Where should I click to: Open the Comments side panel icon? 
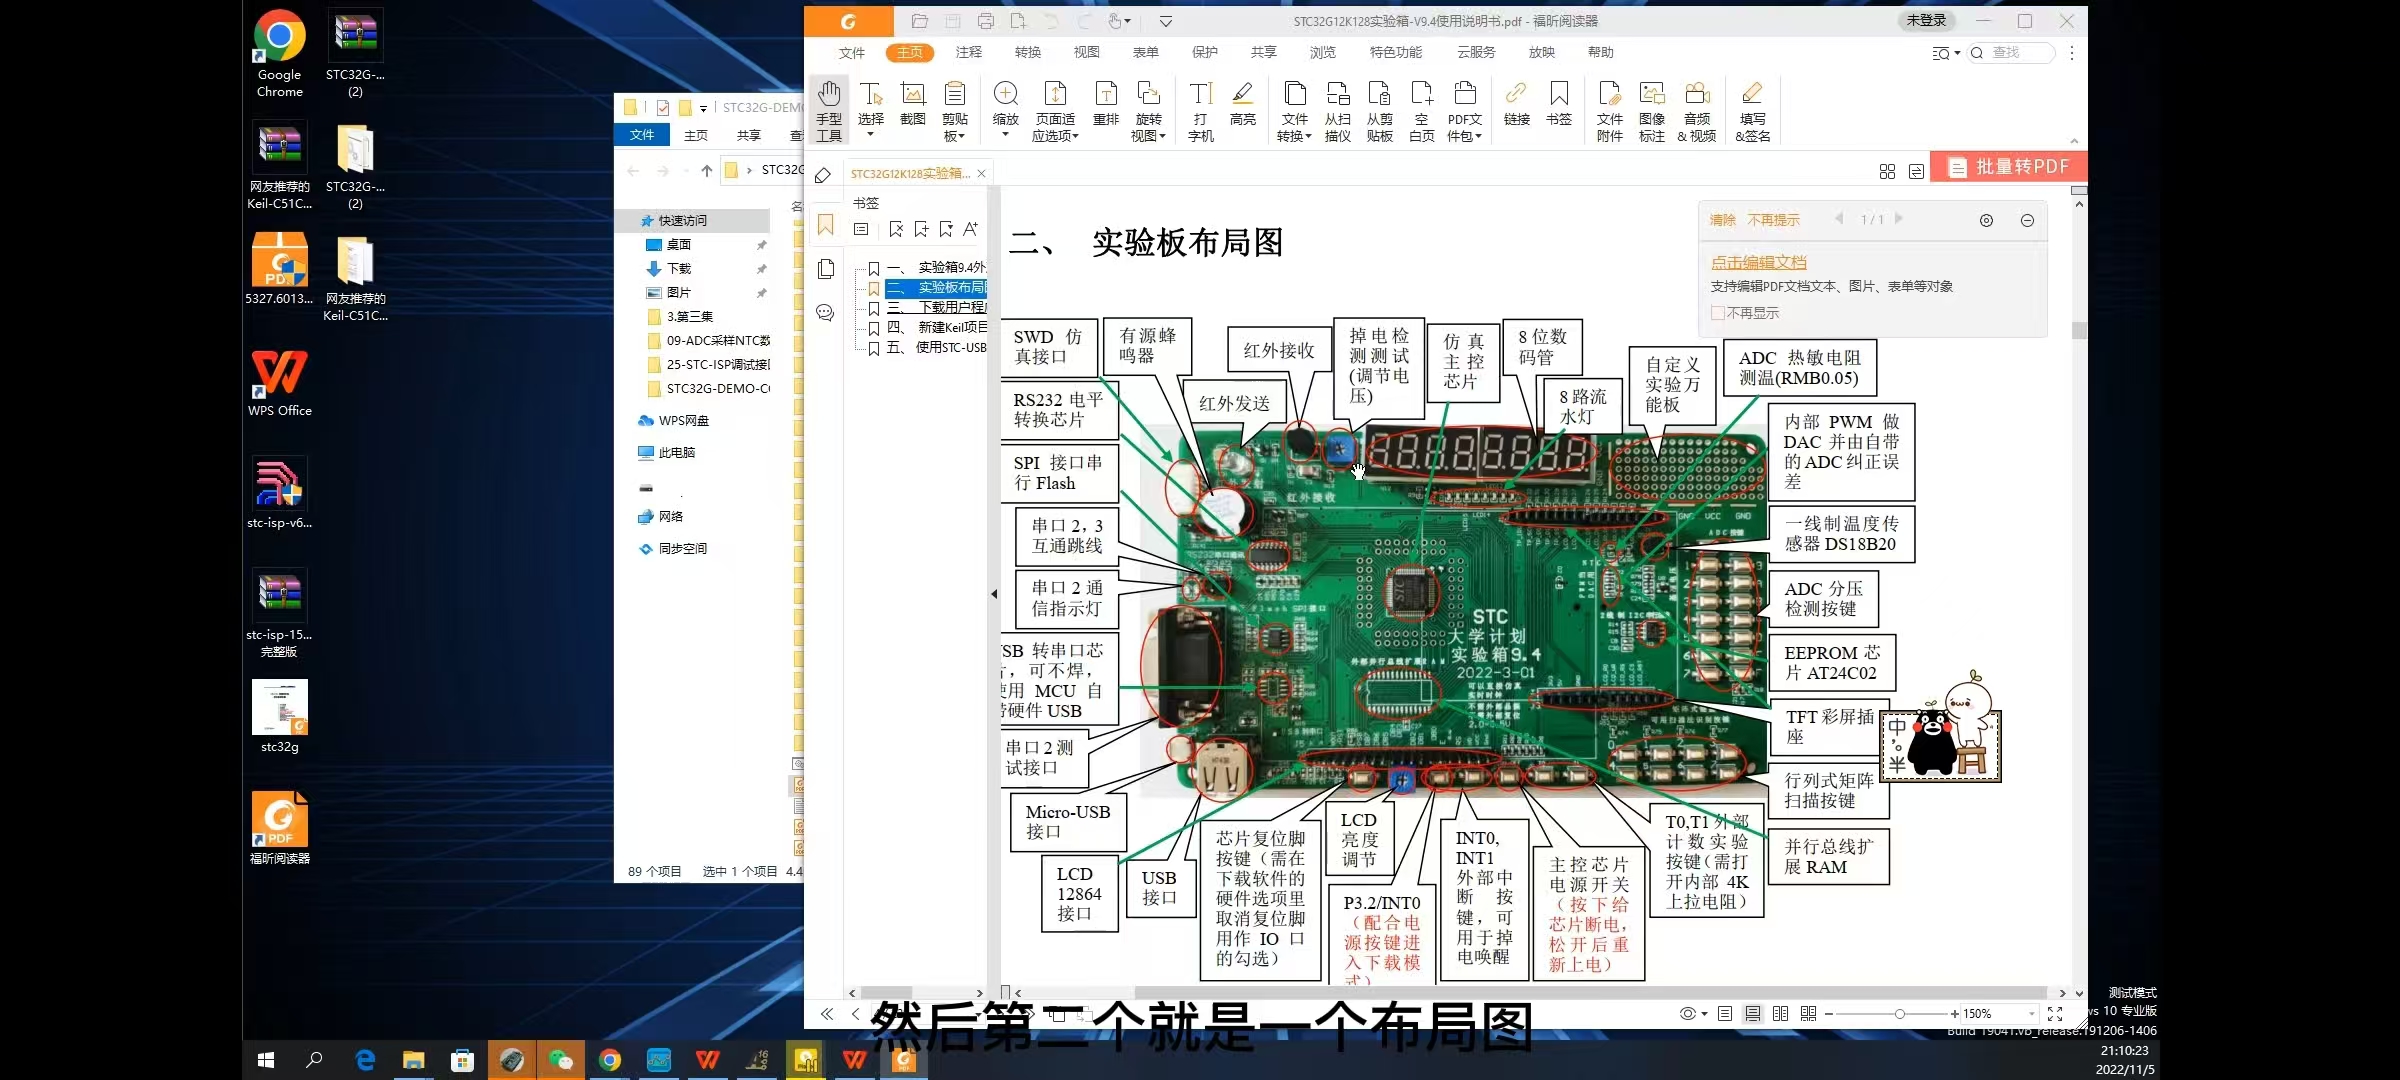[x=825, y=313]
